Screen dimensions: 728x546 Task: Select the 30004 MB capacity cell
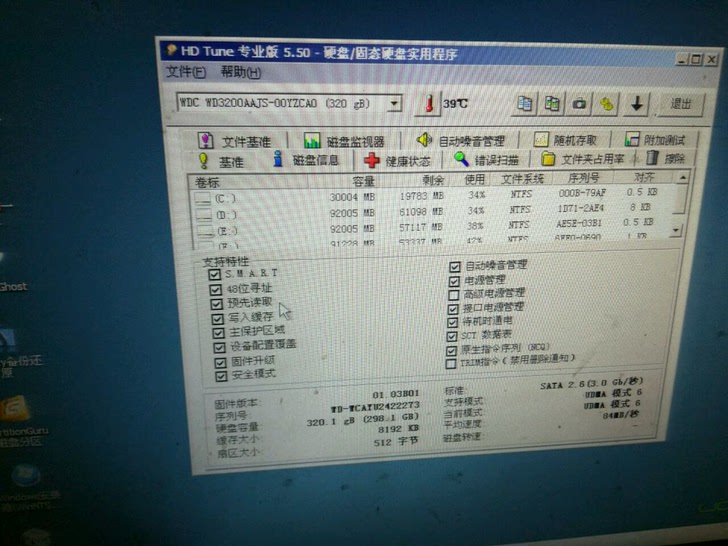(352, 197)
